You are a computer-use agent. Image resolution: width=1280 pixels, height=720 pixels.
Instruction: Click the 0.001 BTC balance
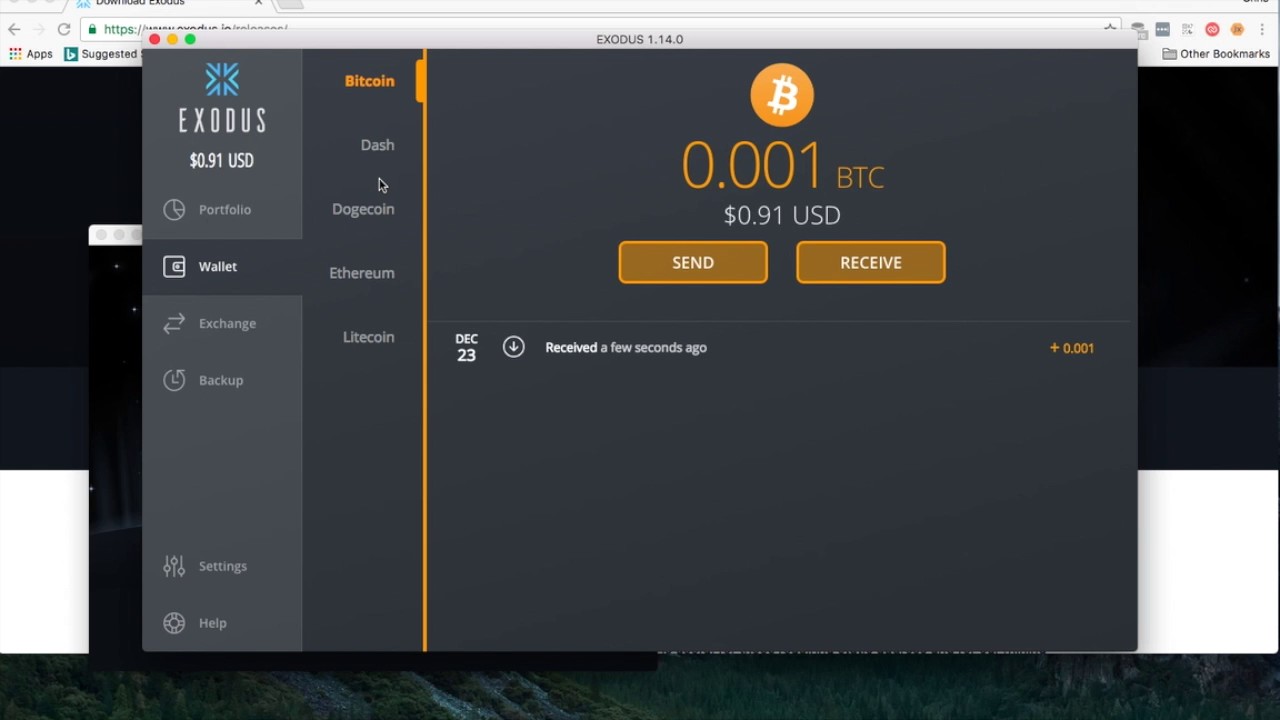pyautogui.click(x=782, y=165)
